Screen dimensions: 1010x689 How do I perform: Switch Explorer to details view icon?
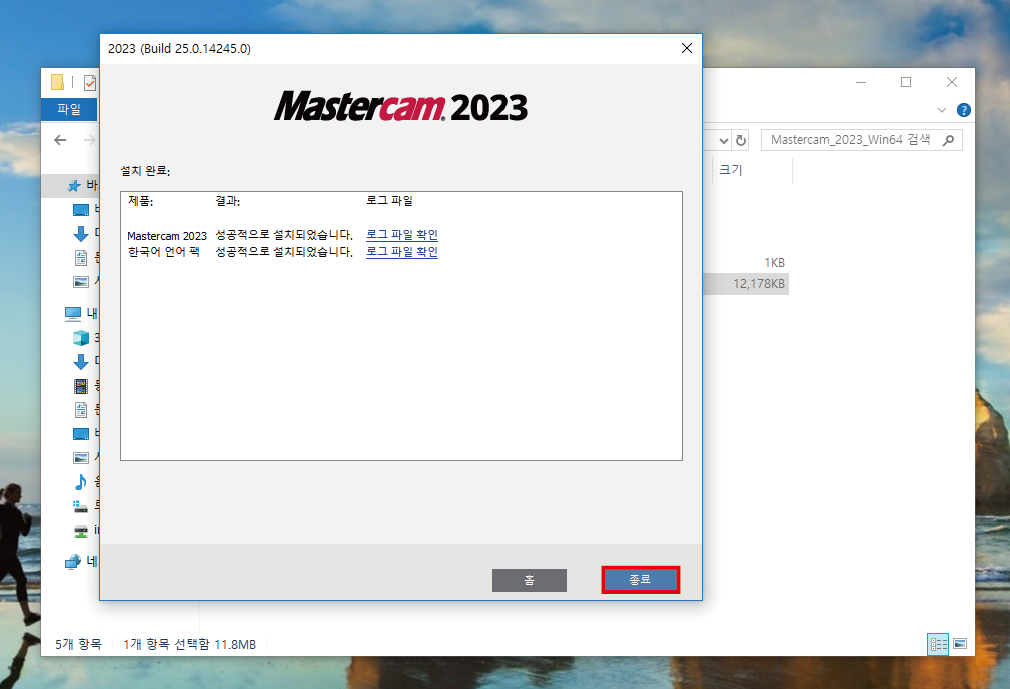pyautogui.click(x=939, y=644)
